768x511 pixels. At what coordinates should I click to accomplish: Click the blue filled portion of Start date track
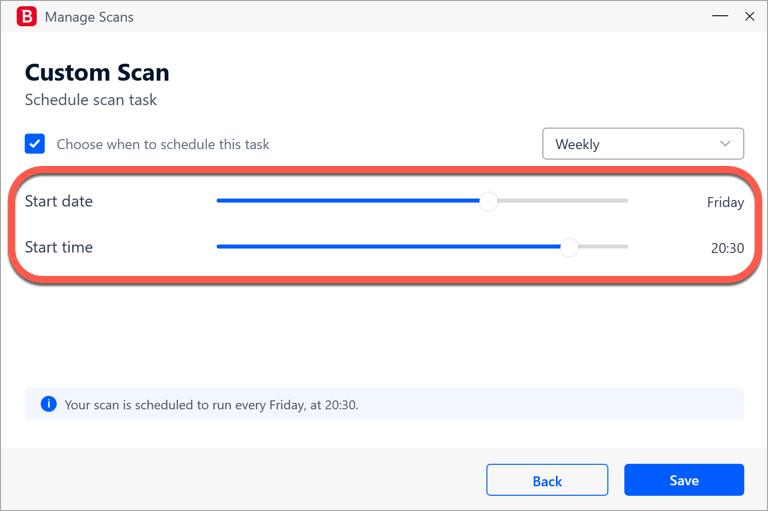(x=348, y=201)
